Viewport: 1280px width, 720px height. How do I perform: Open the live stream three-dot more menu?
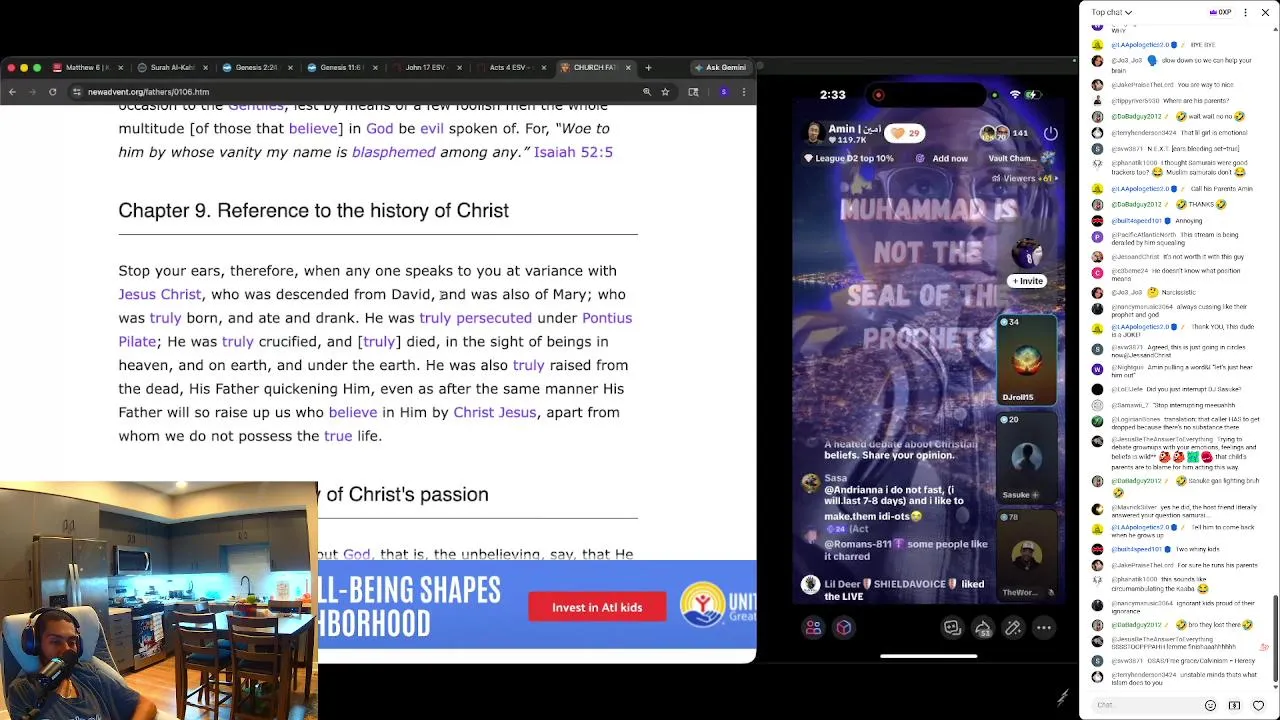point(1043,628)
